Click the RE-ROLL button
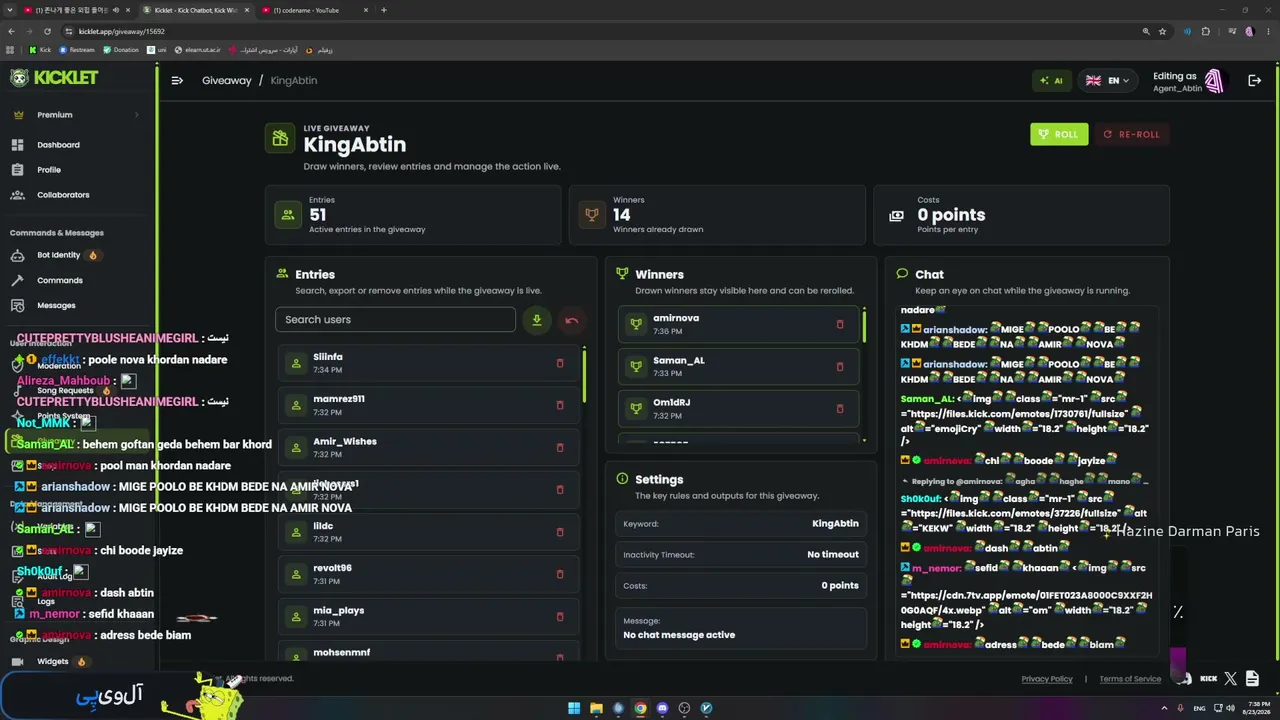This screenshot has height=720, width=1280. pyautogui.click(x=1132, y=134)
